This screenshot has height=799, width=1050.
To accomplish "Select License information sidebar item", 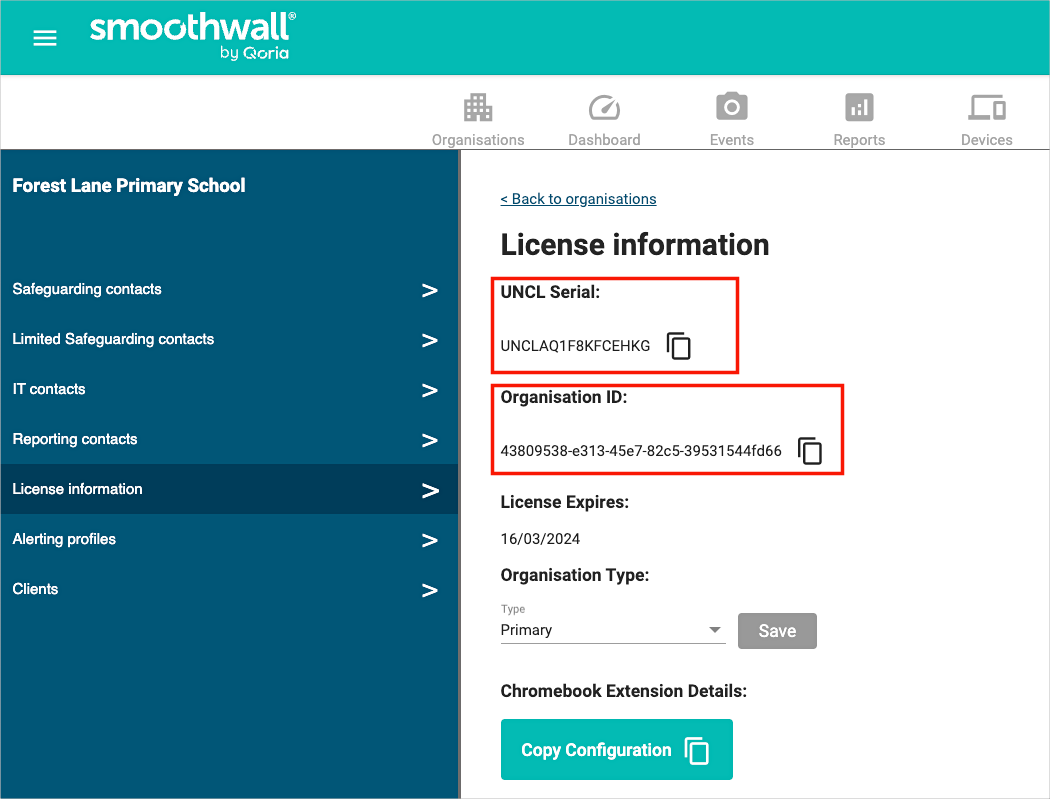I will (x=78, y=489).
